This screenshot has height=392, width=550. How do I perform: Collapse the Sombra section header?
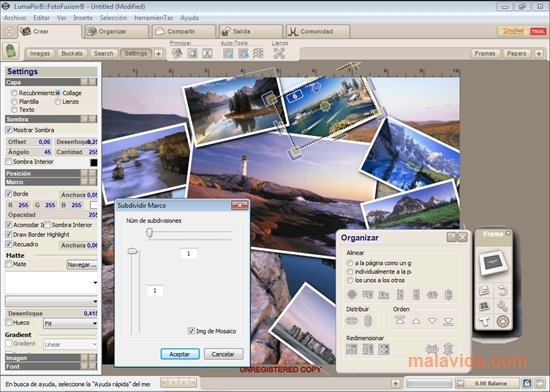click(x=51, y=119)
